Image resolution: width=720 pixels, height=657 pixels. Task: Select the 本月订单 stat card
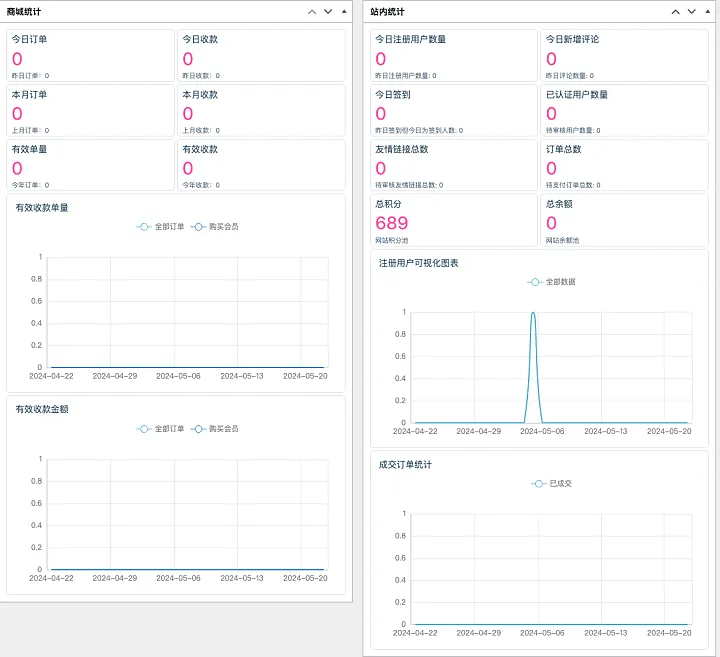tap(90, 111)
